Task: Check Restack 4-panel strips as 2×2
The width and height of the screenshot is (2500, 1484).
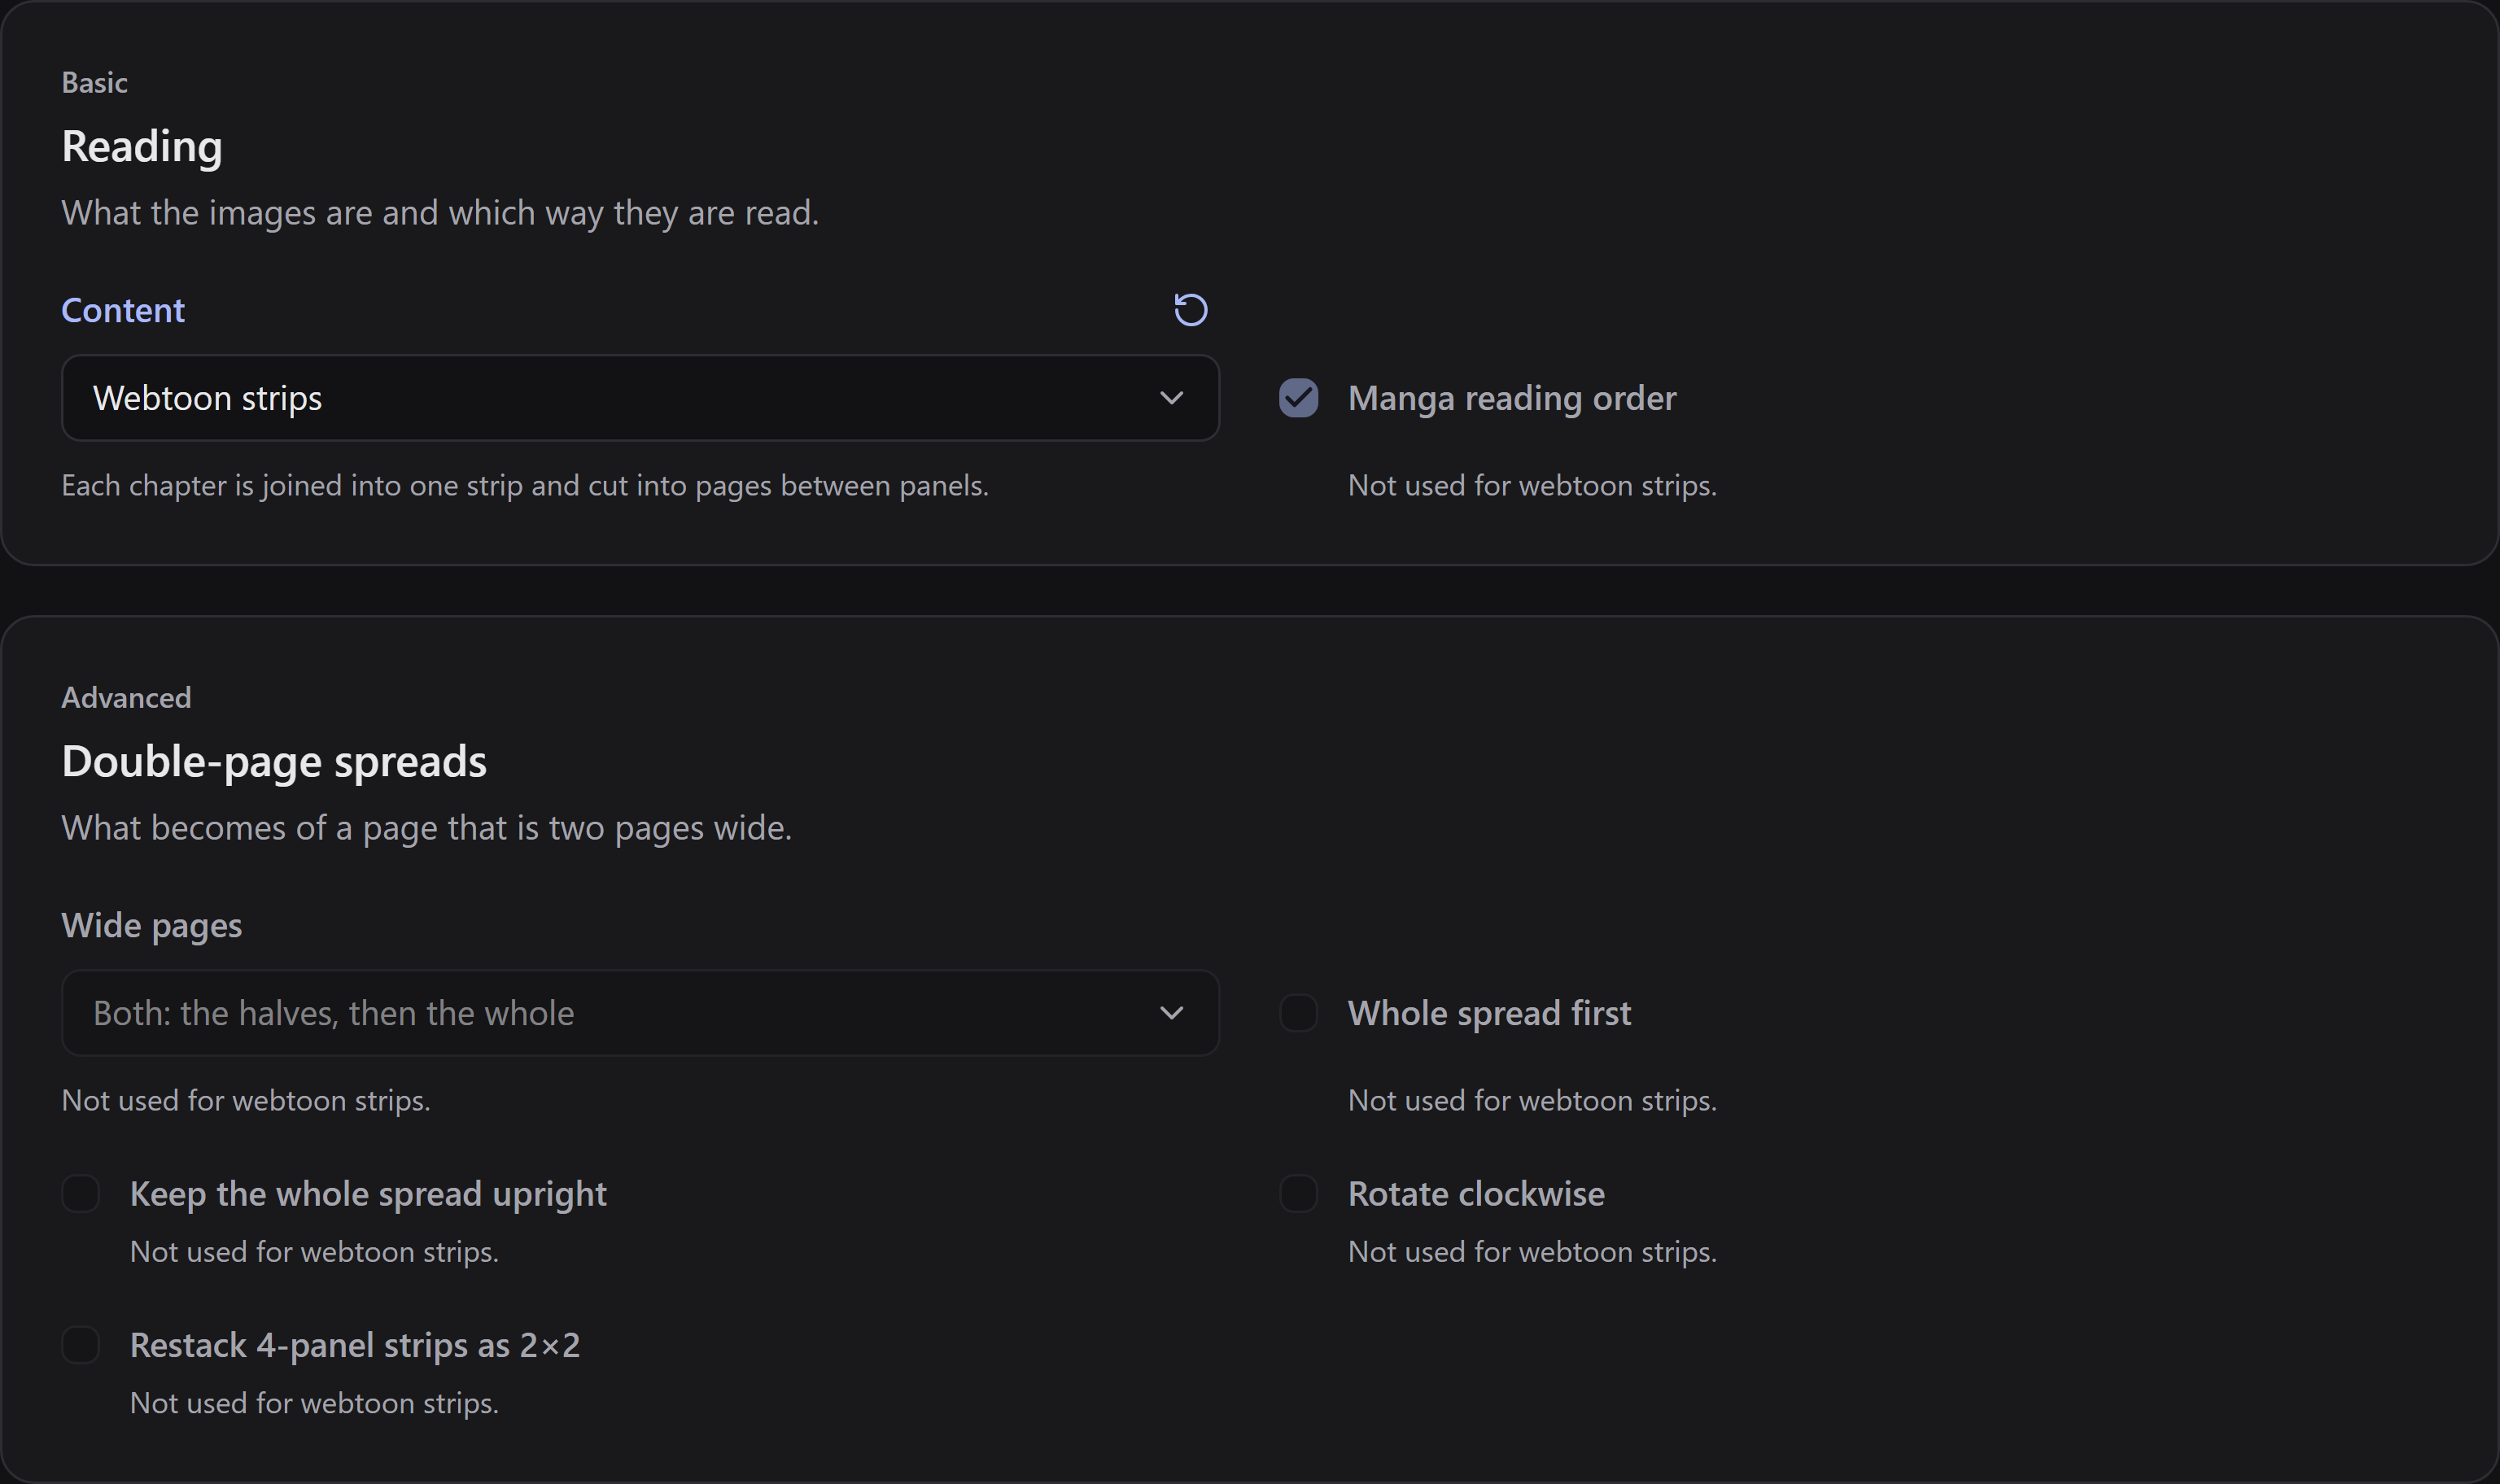Action: 80,1345
